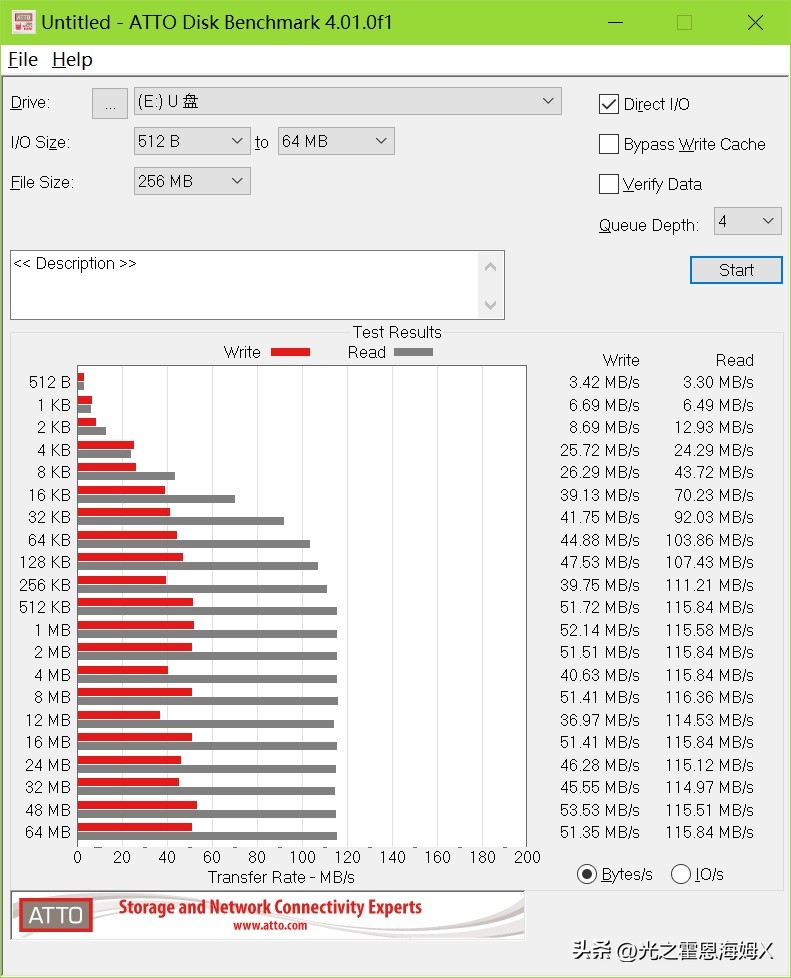Click the 4 KB write value 25.72 MB/s
Screen dimensions: 791x978
coord(599,450)
